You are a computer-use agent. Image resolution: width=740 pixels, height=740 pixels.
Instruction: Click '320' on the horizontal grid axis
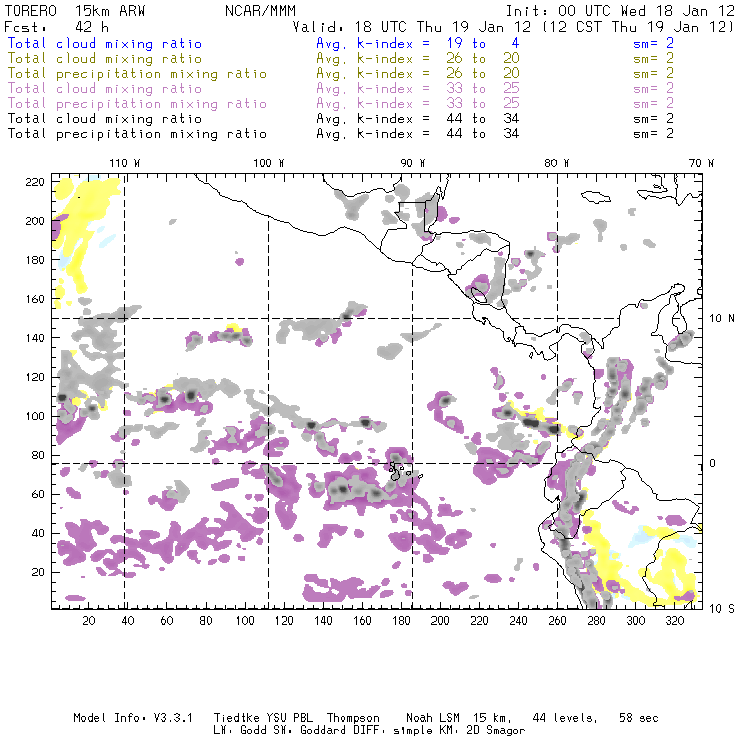point(674,621)
